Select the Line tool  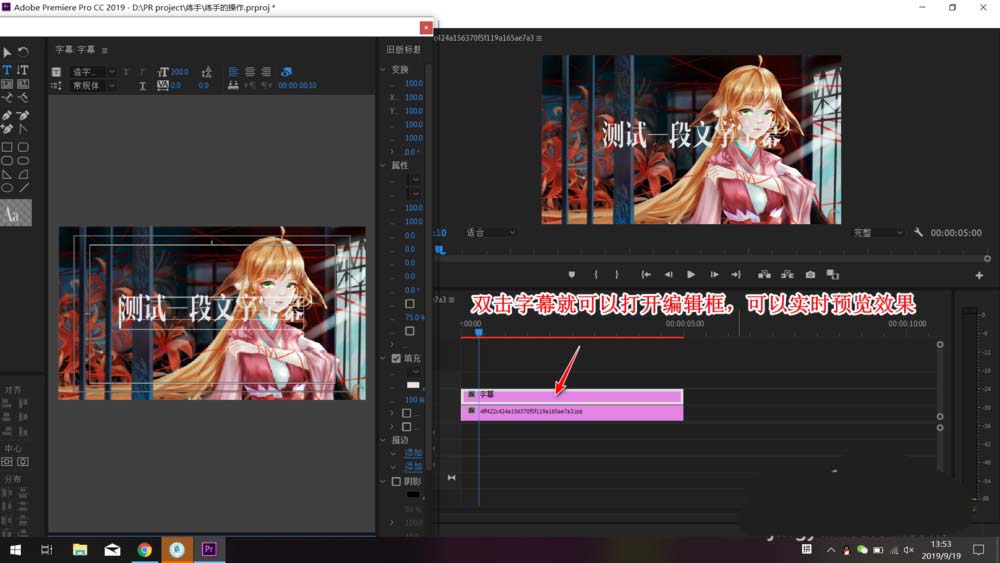(x=23, y=187)
